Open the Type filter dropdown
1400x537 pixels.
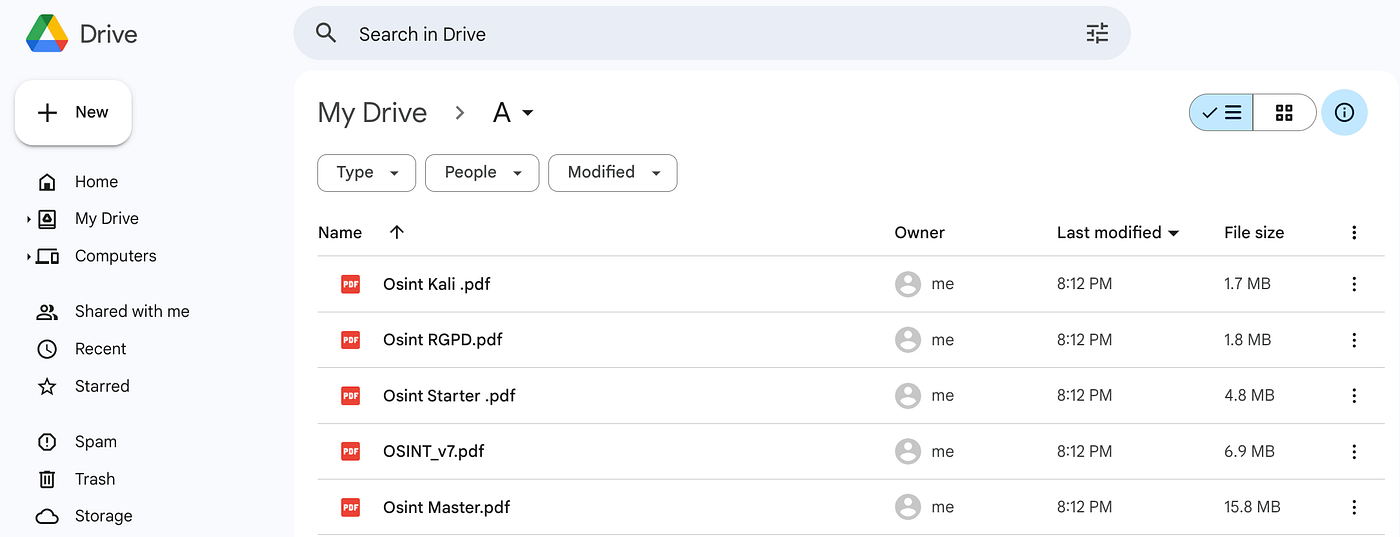point(366,172)
